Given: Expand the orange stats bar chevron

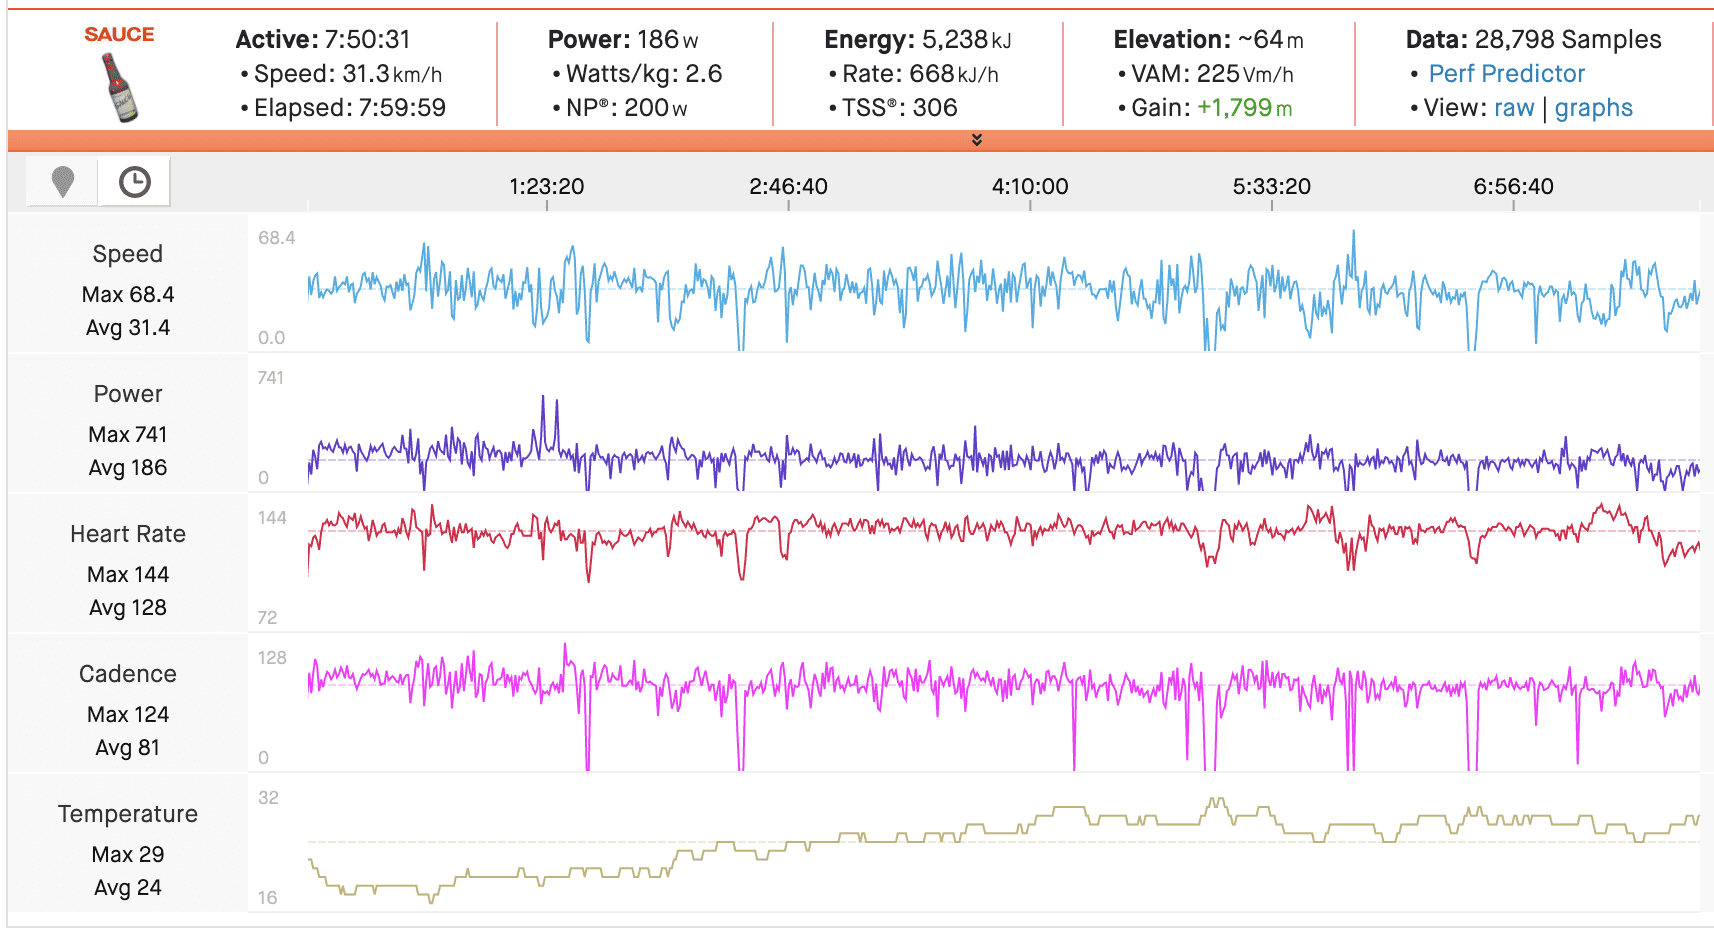Looking at the screenshot, I should tap(976, 140).
